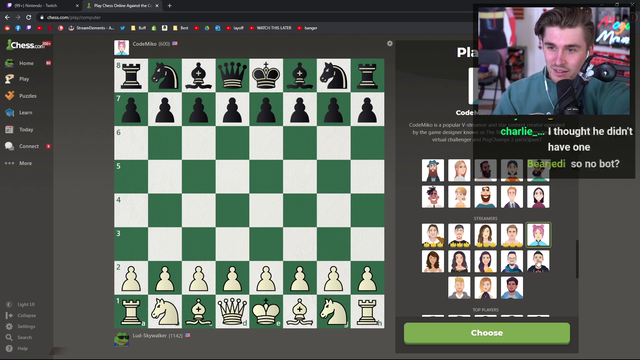Select streamer man in black with red emblem
This screenshot has height=360, width=640.
tap(538, 261)
